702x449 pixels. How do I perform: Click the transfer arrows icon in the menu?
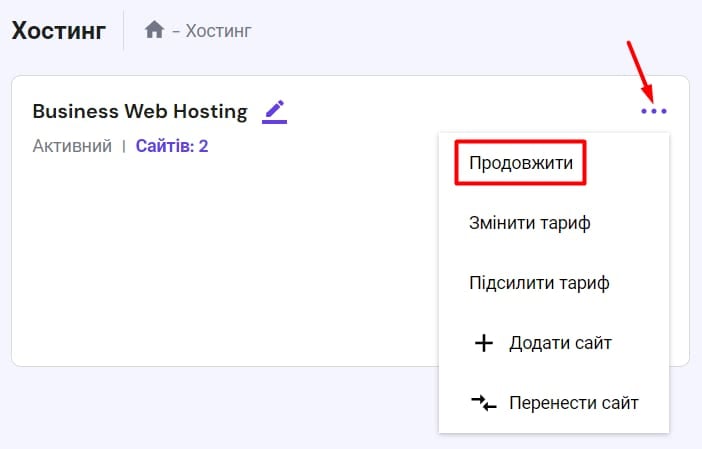click(x=484, y=403)
